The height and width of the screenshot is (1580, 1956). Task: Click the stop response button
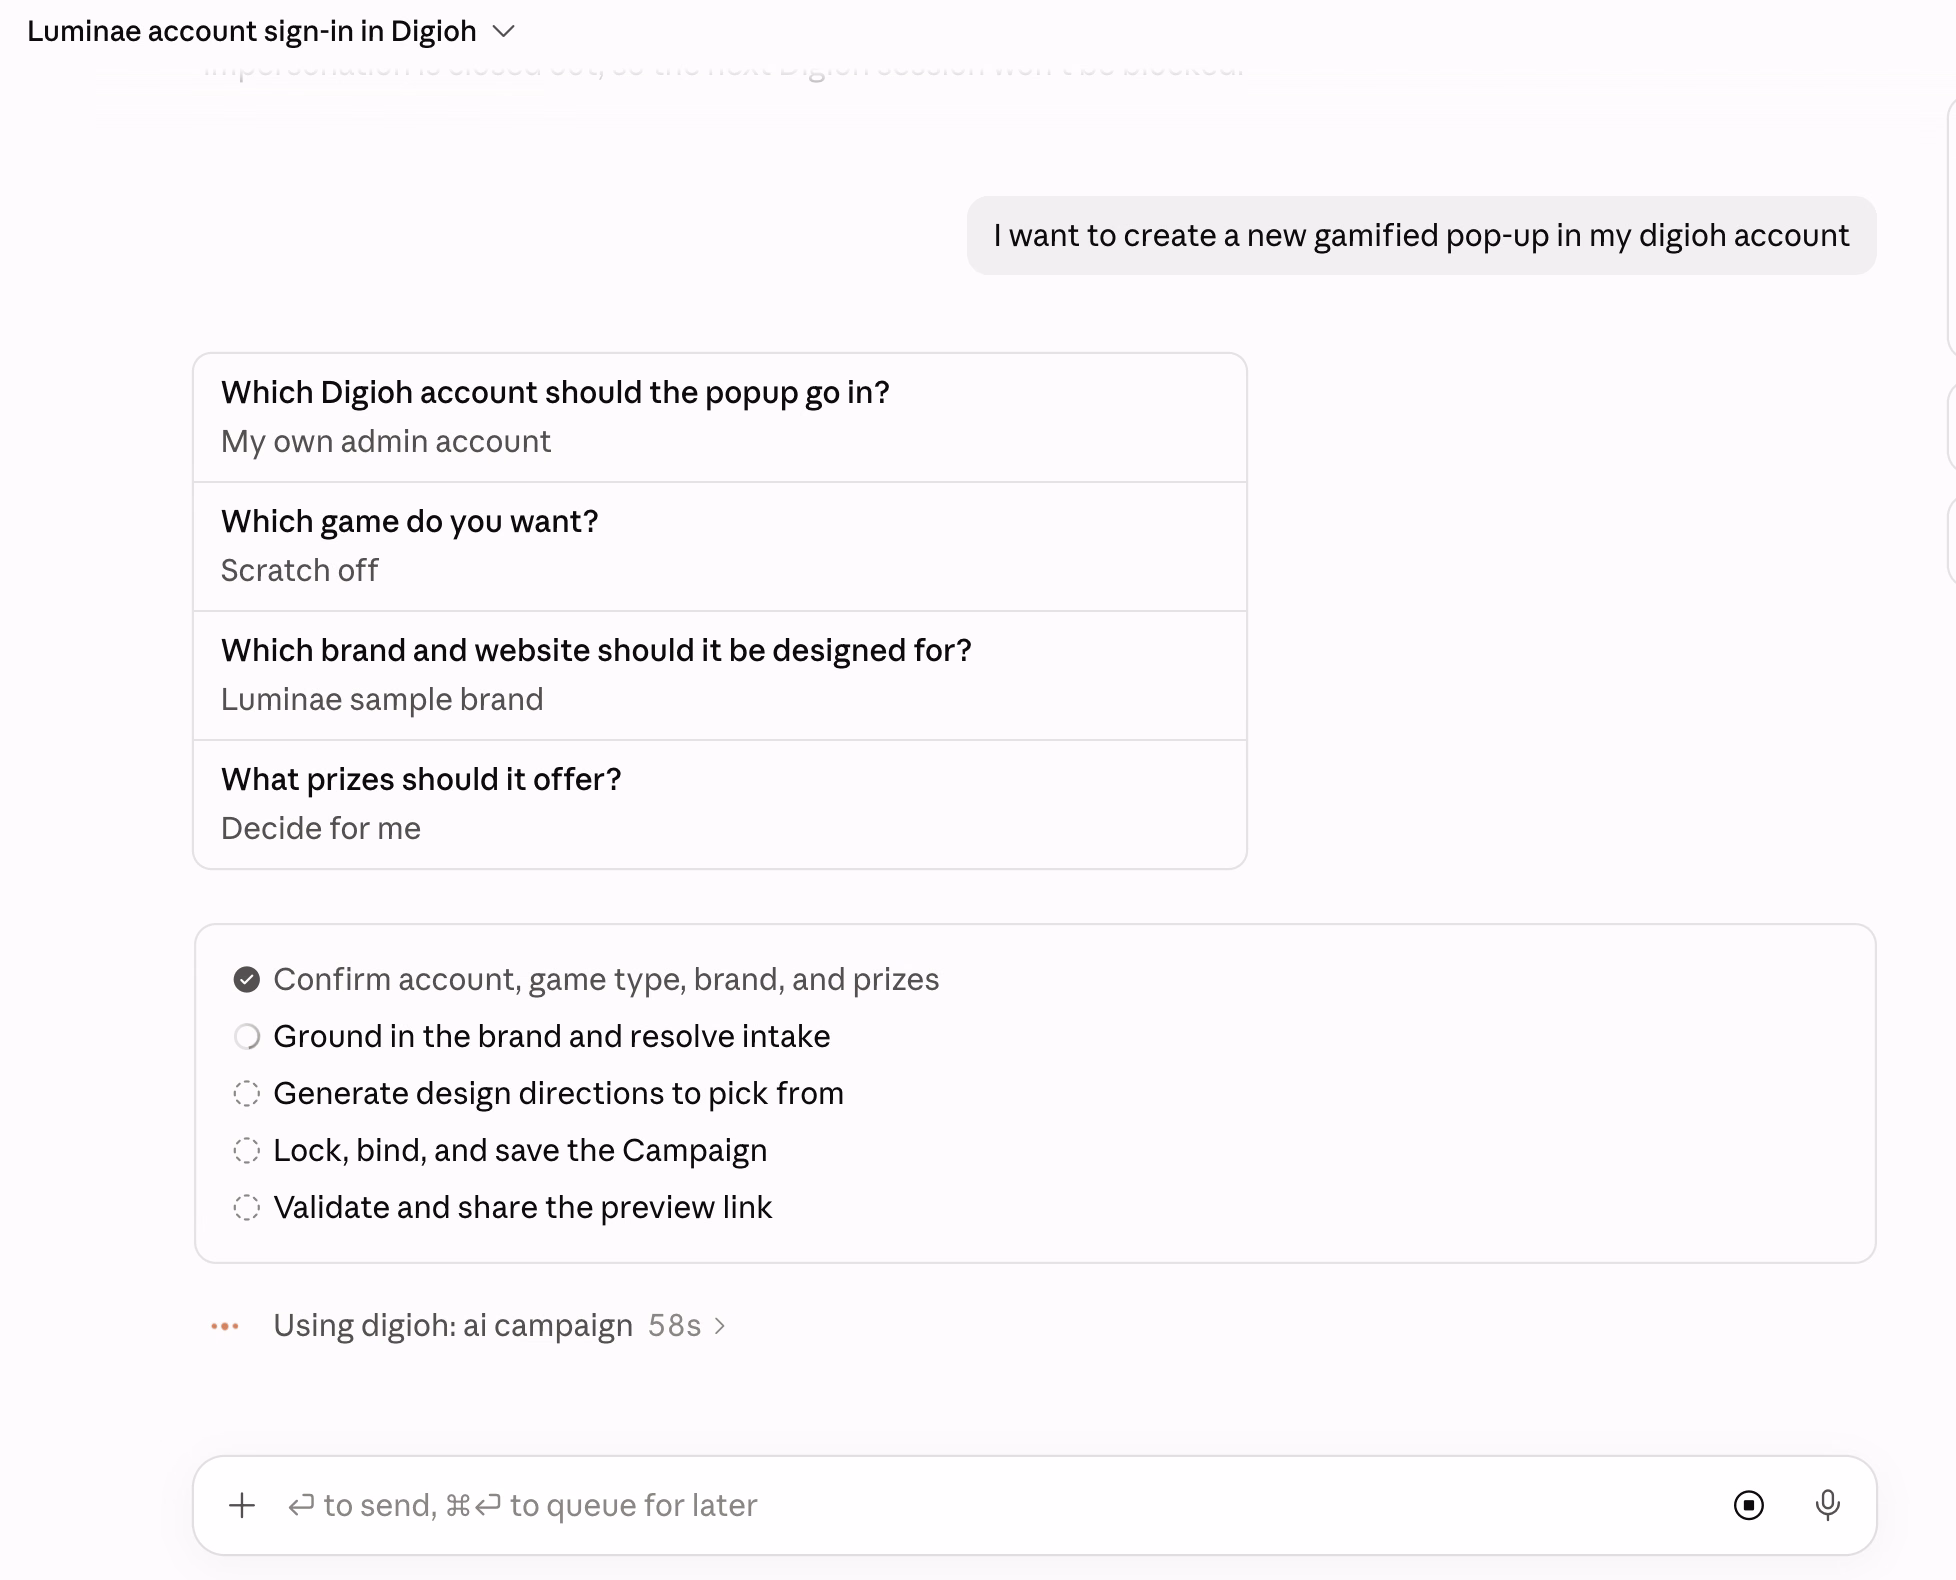1748,1505
